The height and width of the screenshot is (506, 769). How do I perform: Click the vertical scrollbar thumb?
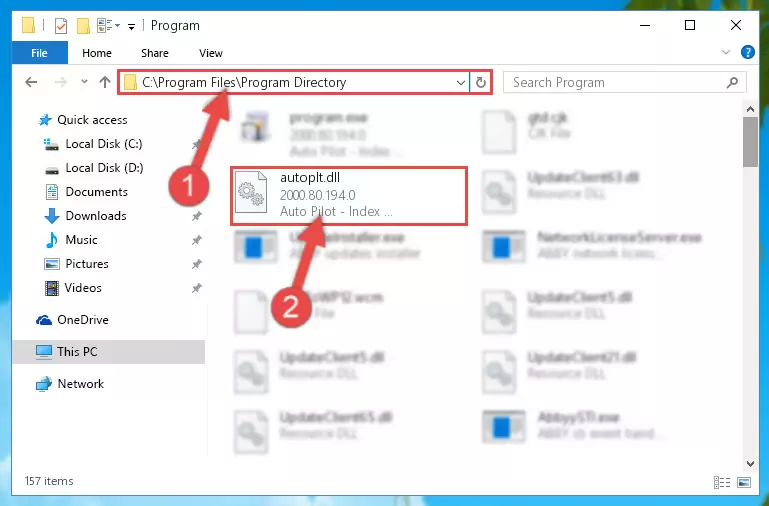click(x=750, y=142)
